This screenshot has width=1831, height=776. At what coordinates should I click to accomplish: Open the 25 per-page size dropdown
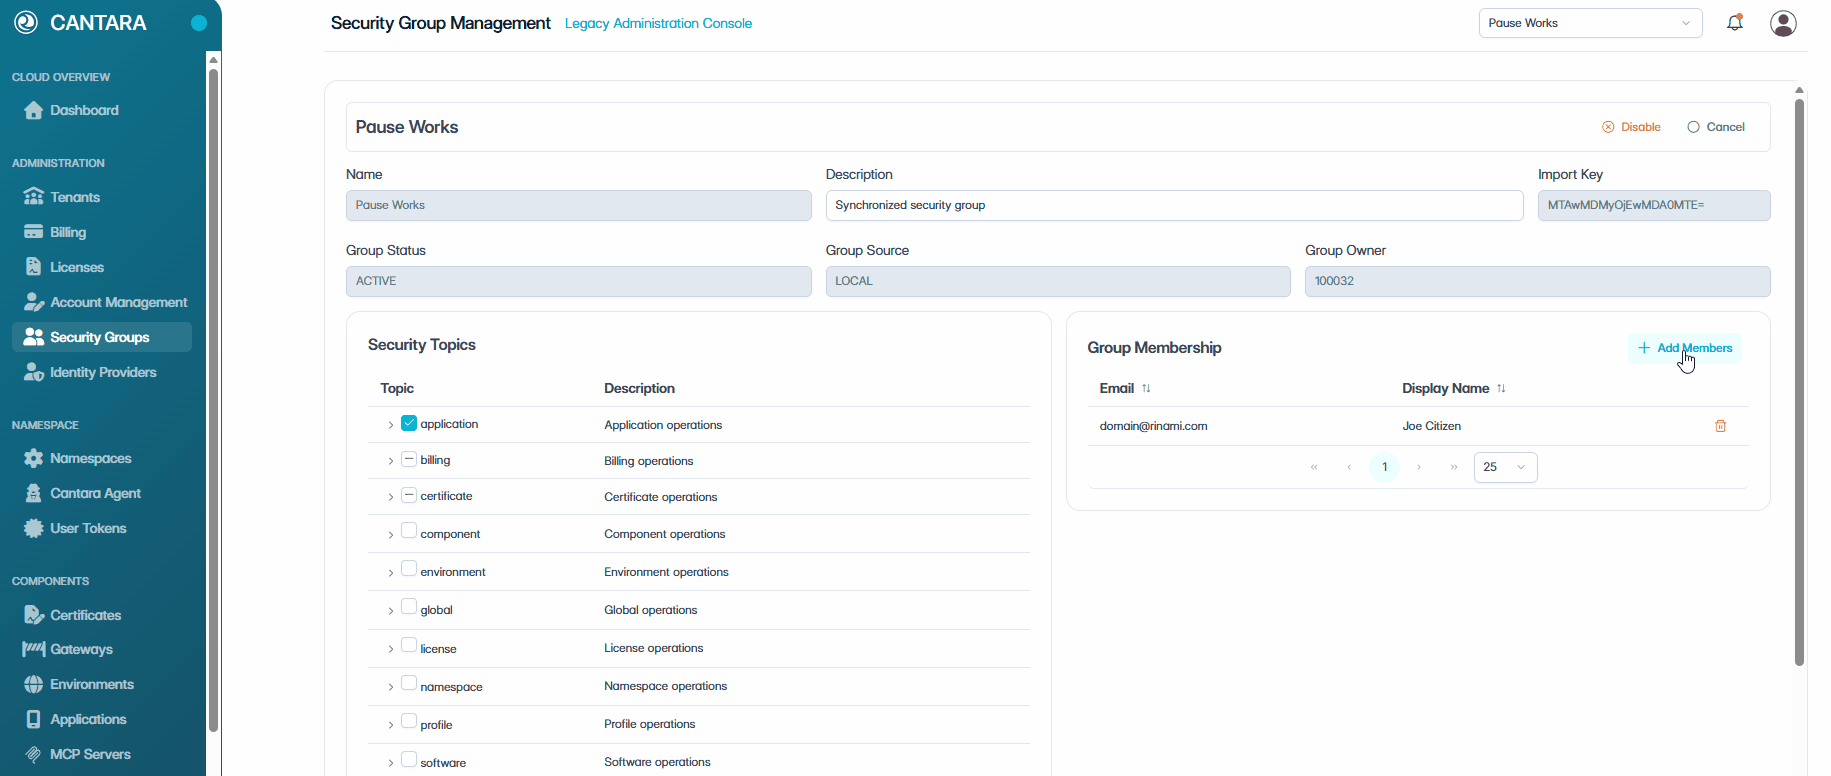click(1505, 467)
